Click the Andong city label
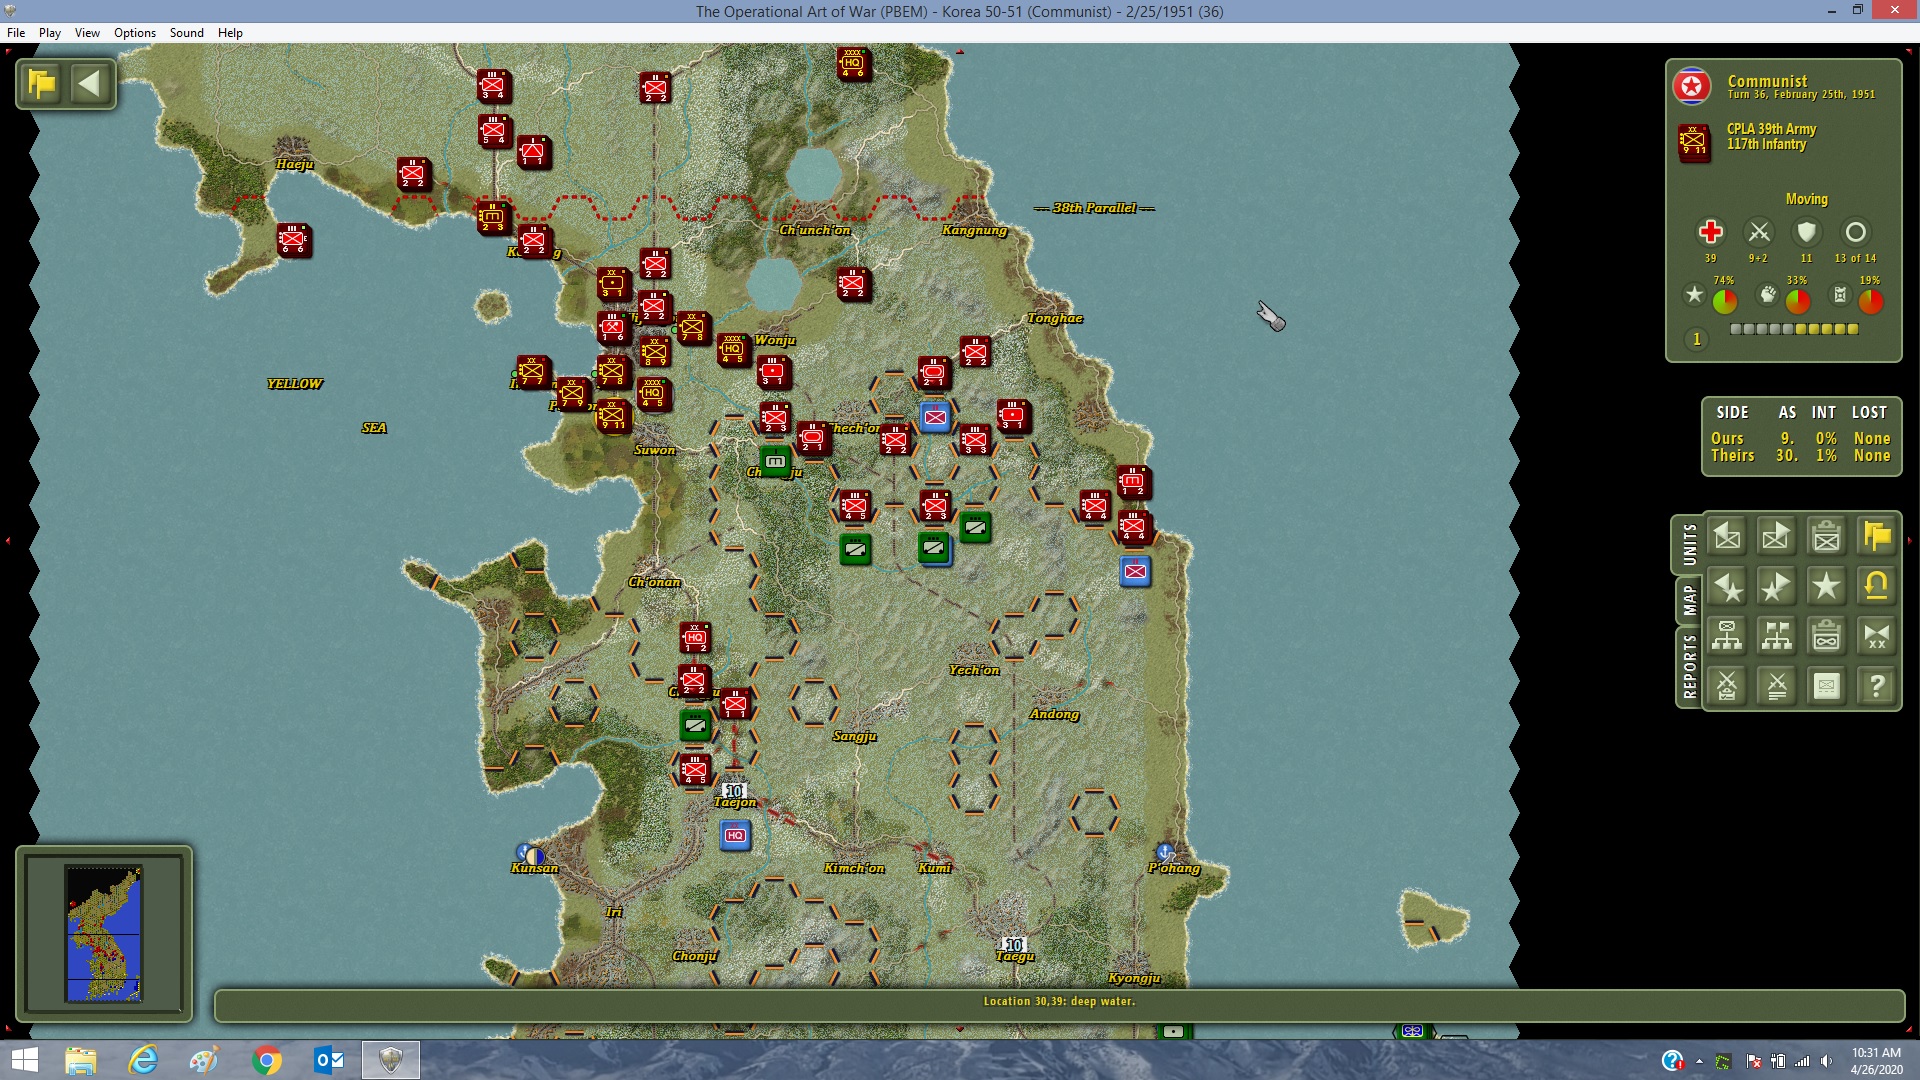This screenshot has height=1080, width=1920. [1054, 714]
